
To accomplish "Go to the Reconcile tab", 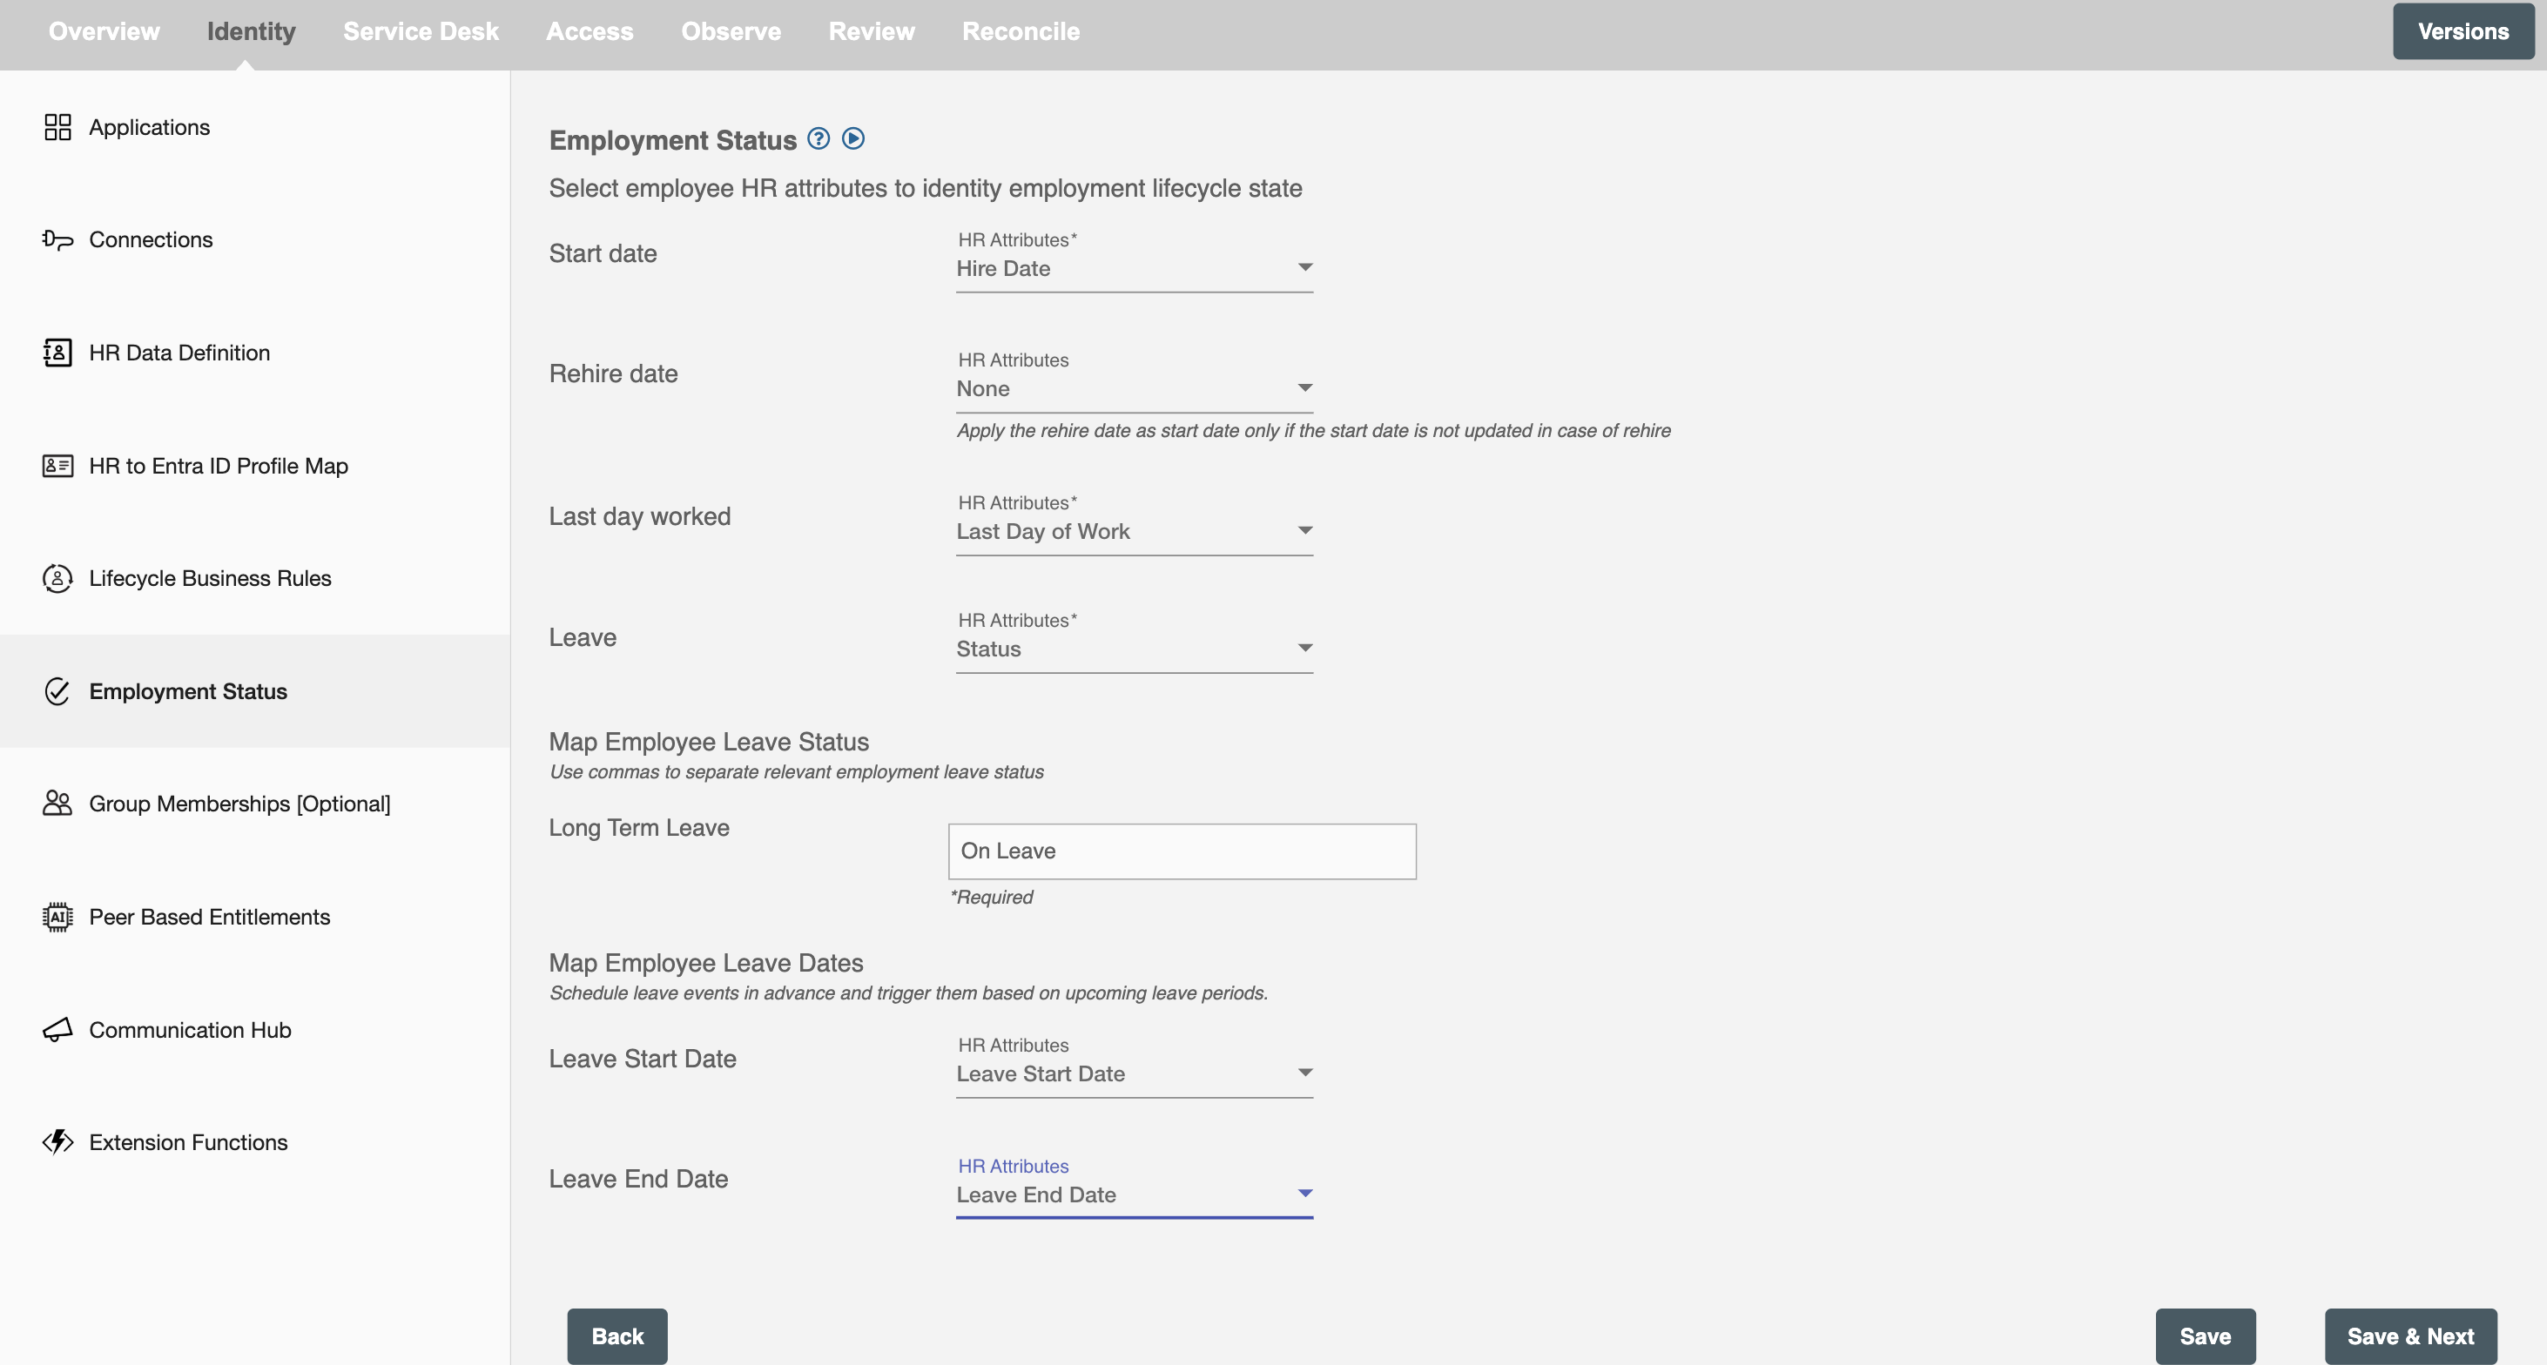I will (1021, 32).
